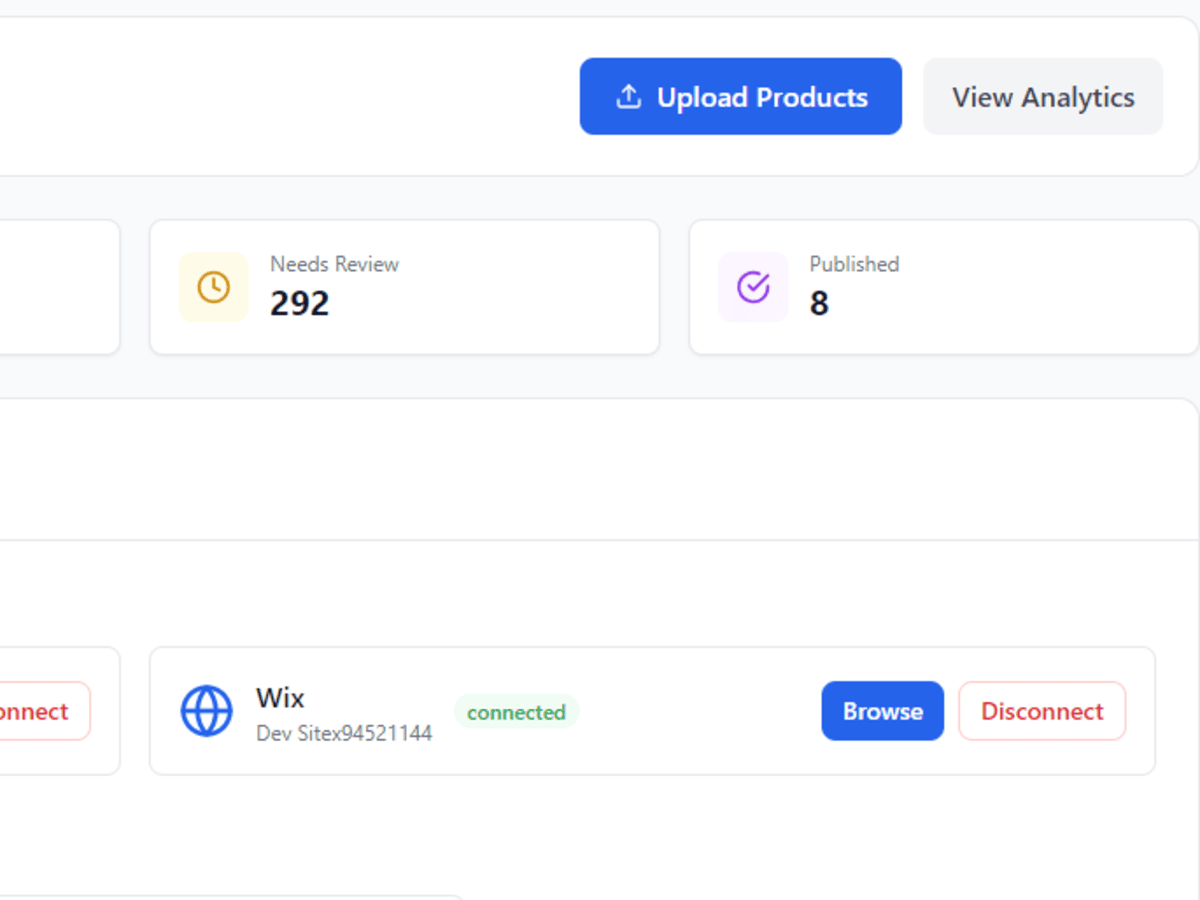
Task: Click the green connected status badge
Action: [x=516, y=712]
